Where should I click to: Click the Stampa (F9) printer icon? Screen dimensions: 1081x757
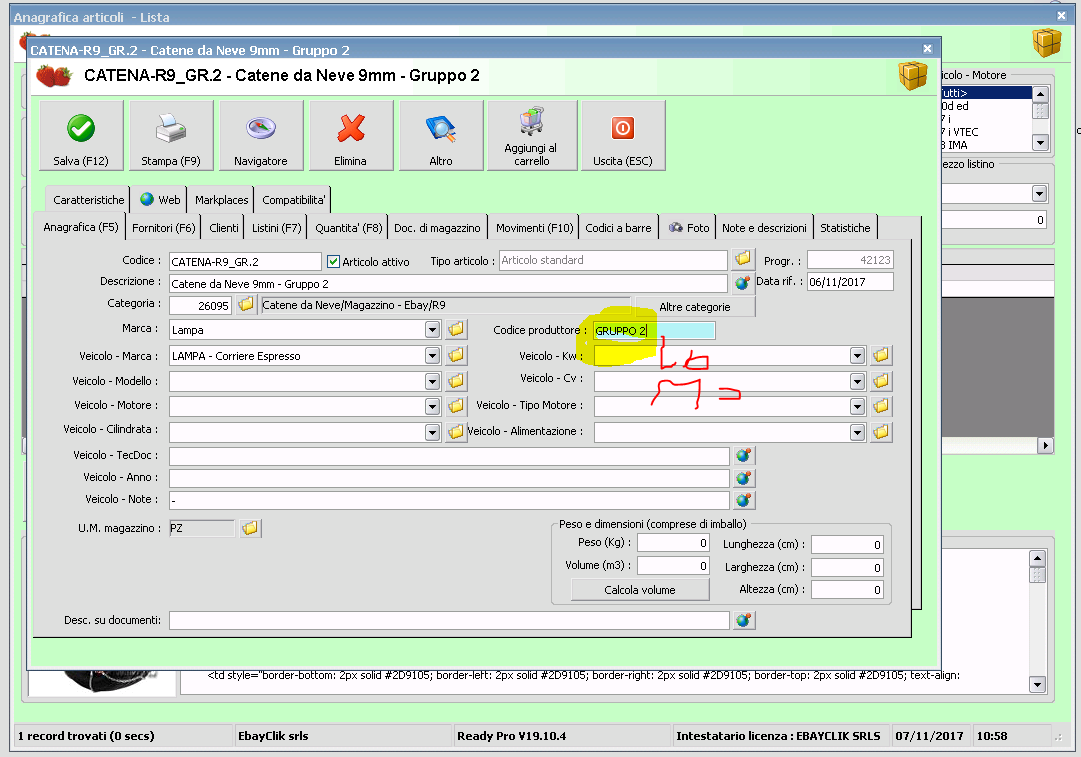point(171,129)
